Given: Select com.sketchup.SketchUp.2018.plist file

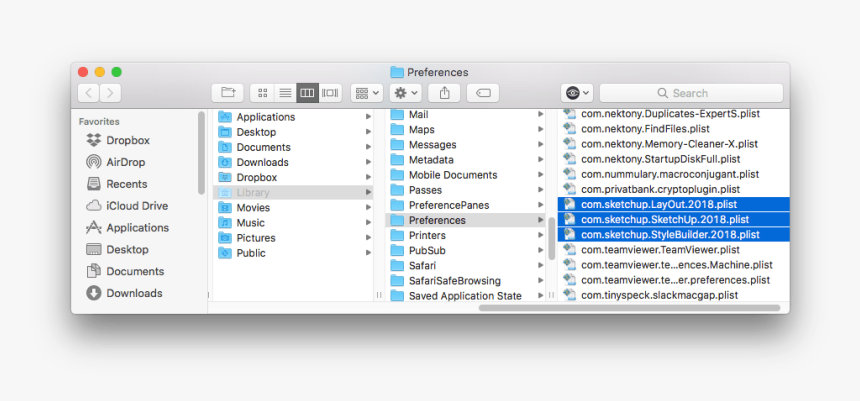Looking at the screenshot, I should 674,219.
